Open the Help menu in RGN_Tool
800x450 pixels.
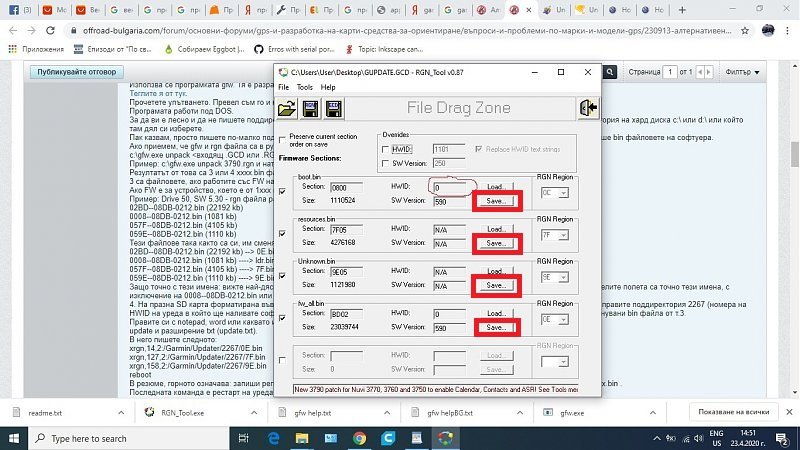[329, 88]
